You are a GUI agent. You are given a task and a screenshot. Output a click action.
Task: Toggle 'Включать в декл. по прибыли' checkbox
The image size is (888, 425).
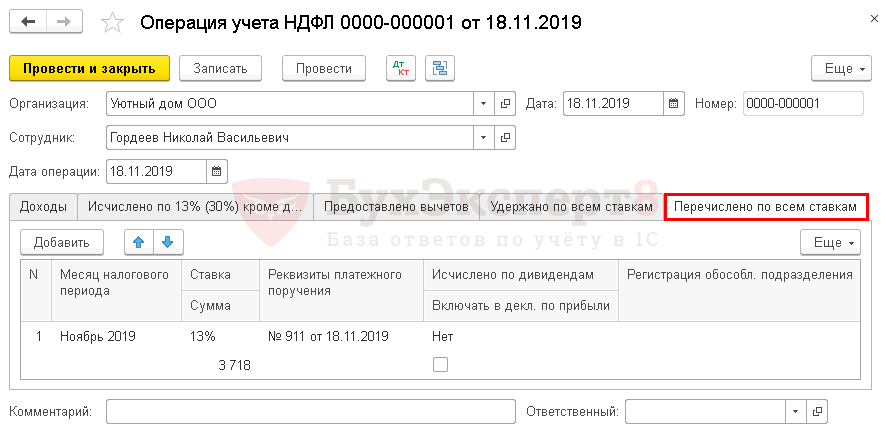440,365
